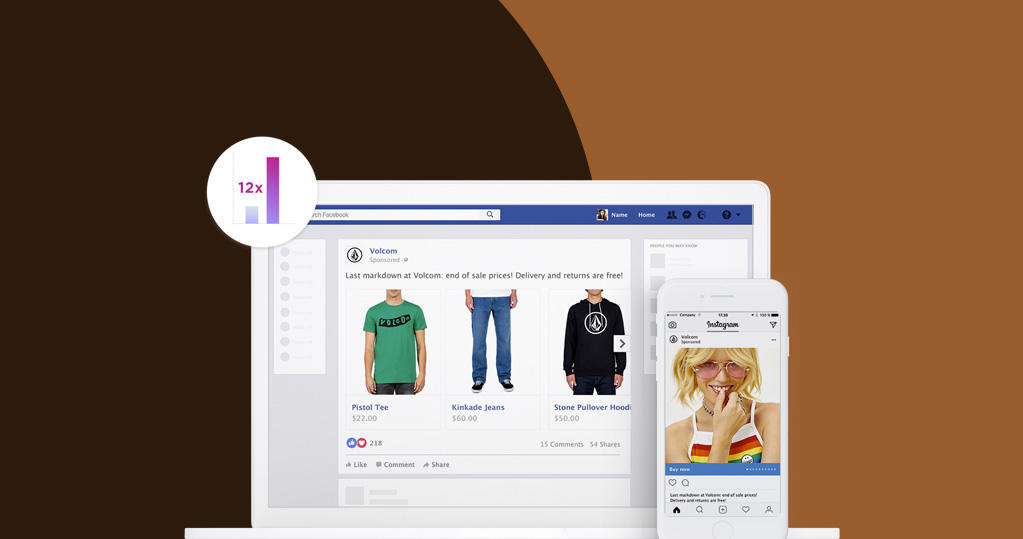This screenshot has width=1023, height=539.
Task: Tap the Instagram camera icon
Action: click(673, 325)
